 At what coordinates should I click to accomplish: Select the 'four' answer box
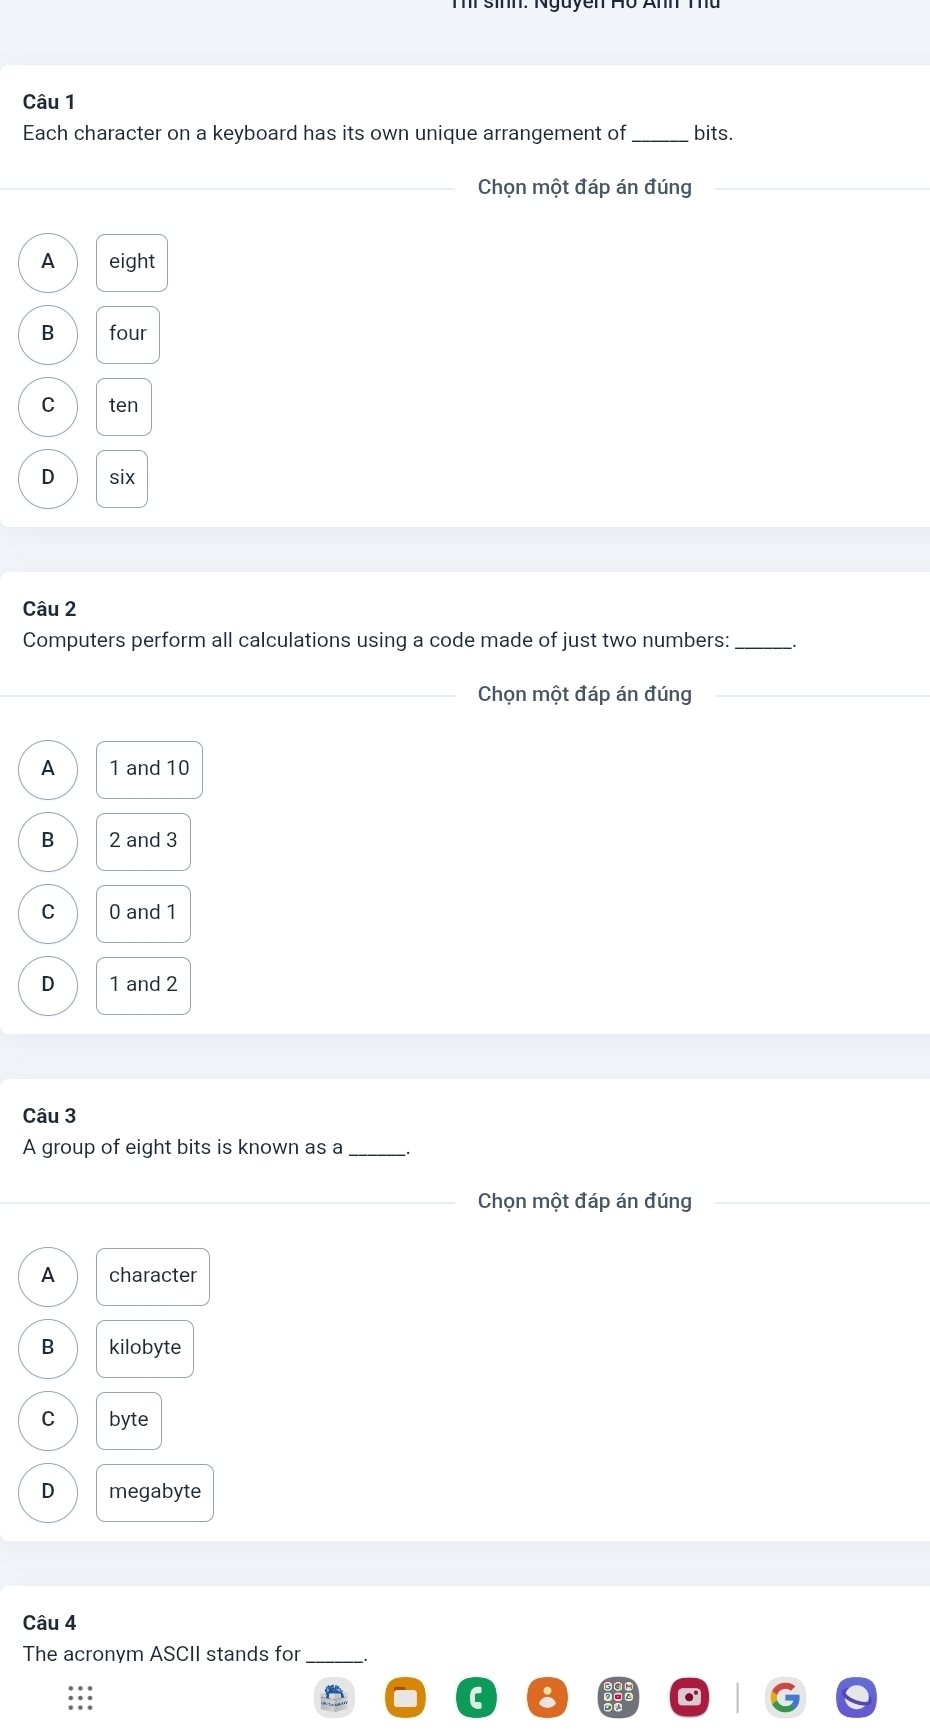(x=128, y=334)
